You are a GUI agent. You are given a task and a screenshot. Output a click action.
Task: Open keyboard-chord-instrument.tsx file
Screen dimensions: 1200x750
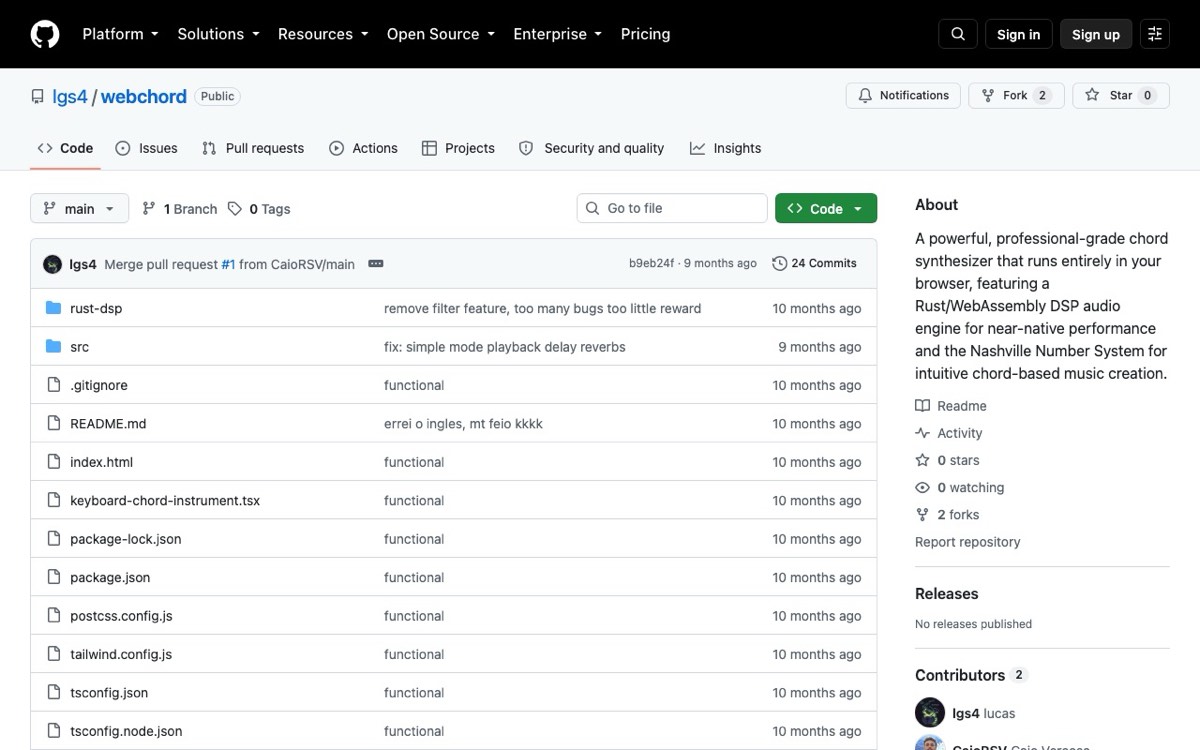point(165,501)
